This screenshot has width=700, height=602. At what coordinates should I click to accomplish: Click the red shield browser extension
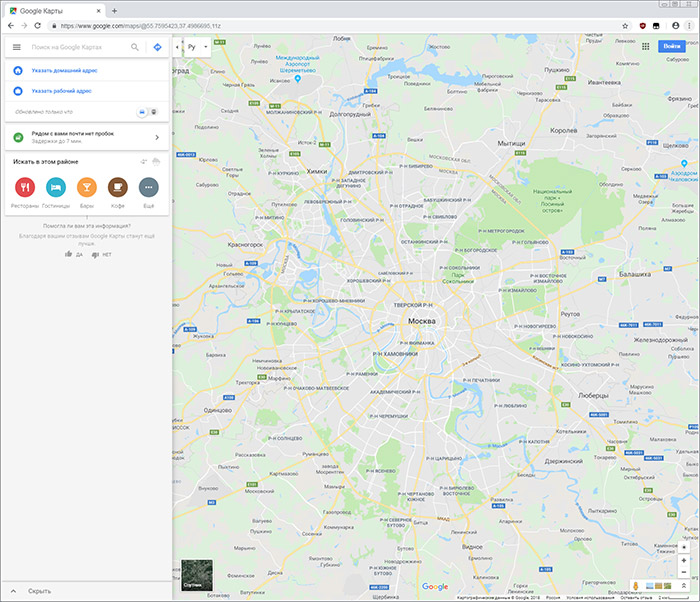click(642, 26)
